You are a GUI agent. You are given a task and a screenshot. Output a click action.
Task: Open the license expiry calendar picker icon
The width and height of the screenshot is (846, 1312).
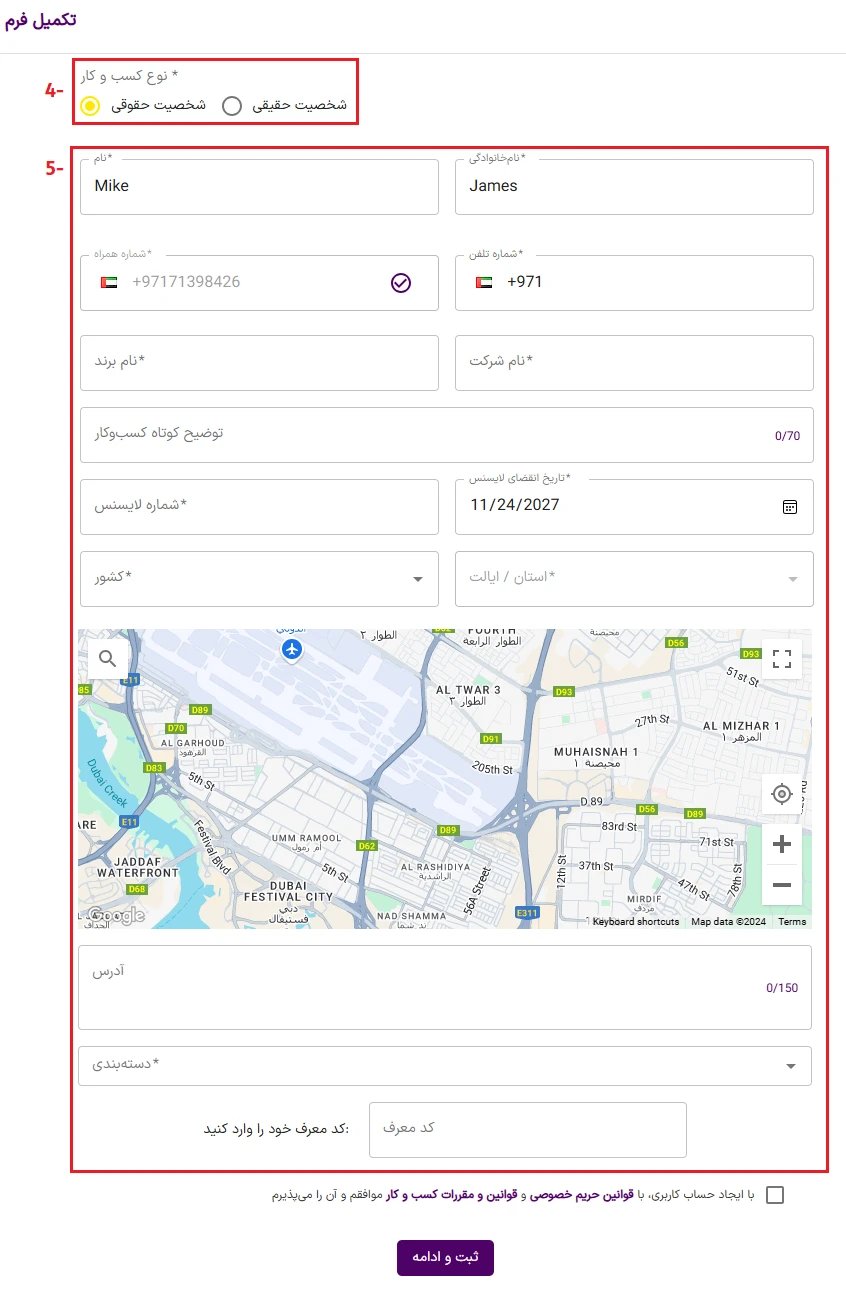790,507
